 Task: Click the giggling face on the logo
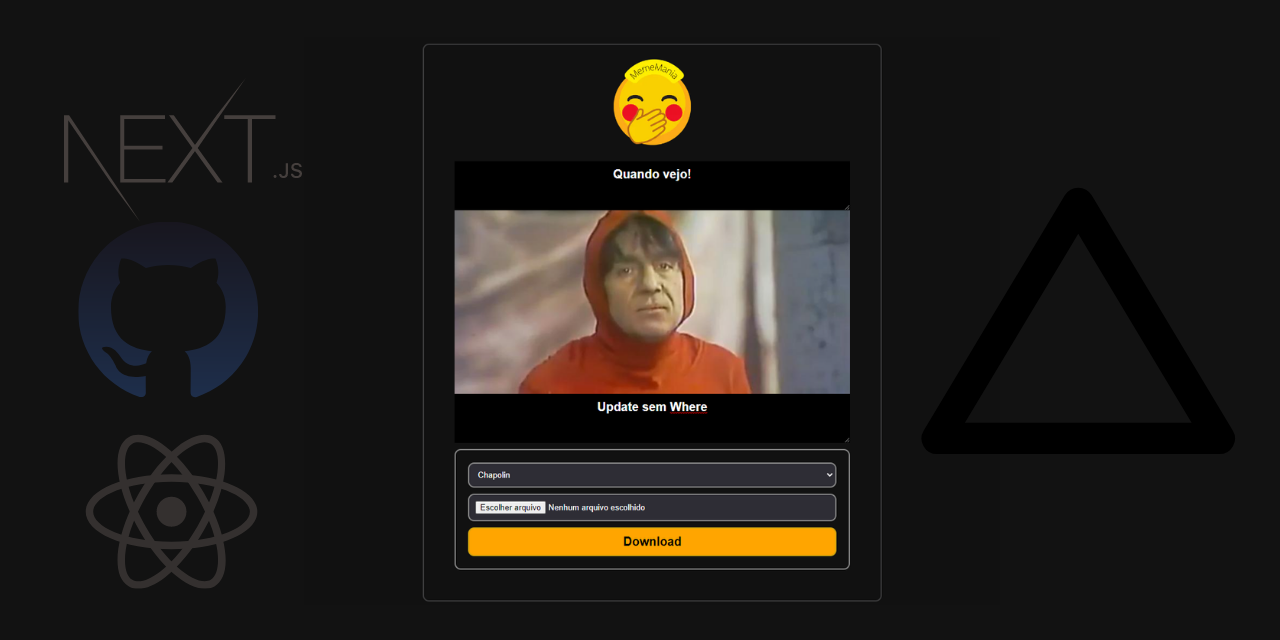pyautogui.click(x=652, y=110)
